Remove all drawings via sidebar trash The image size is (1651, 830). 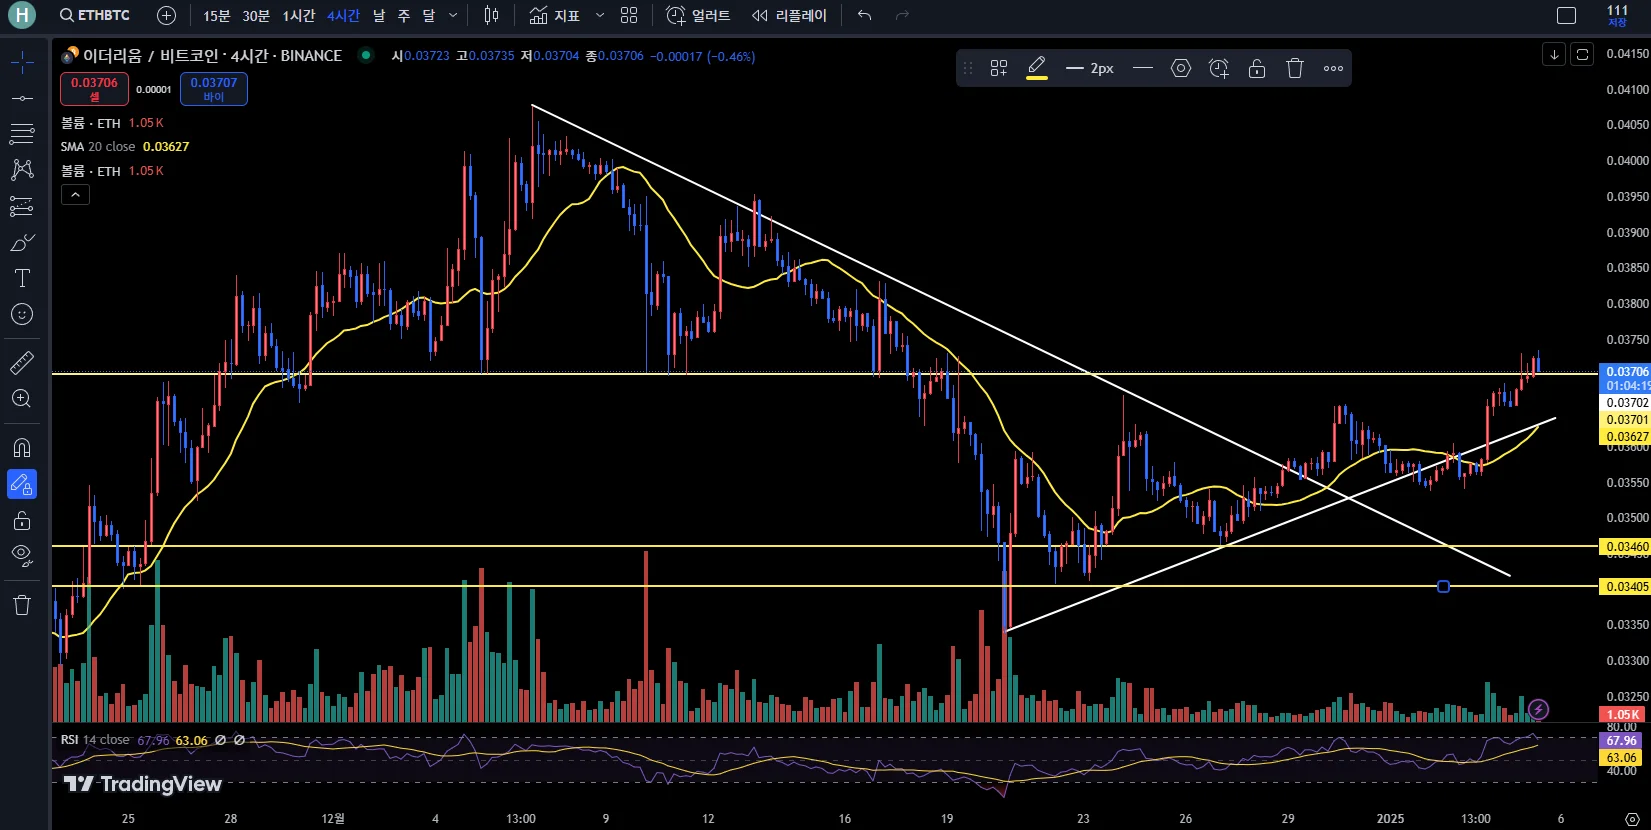22,604
